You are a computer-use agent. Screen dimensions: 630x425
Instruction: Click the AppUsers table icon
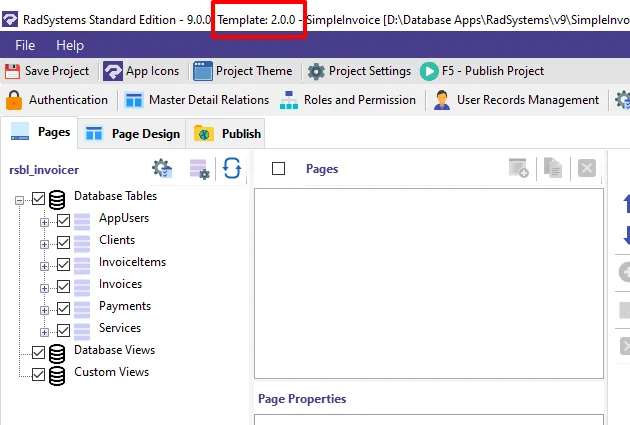82,222
